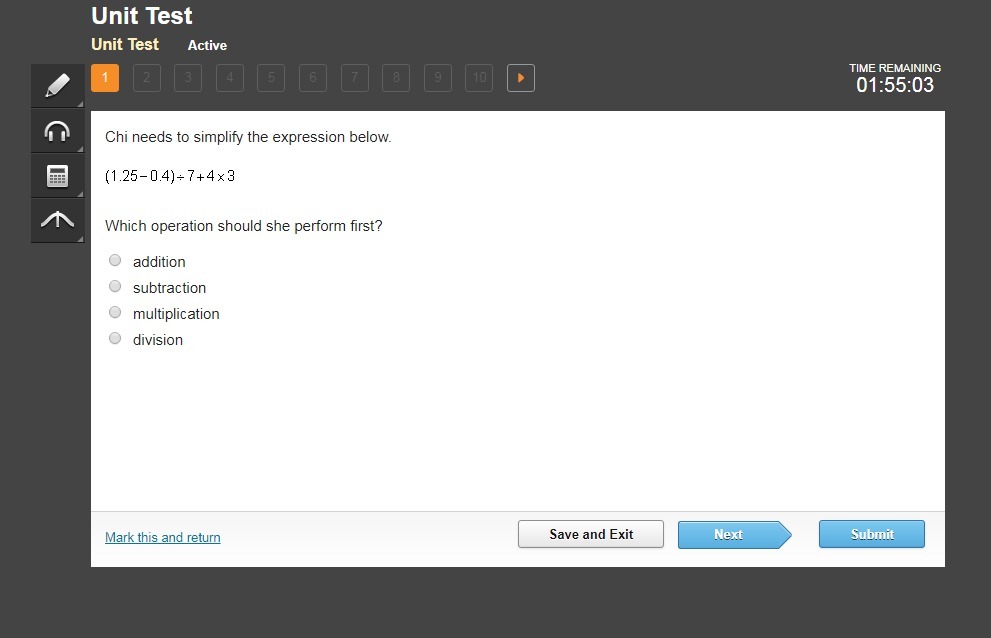Collapse the tool sidebar with the up arrow

coord(57,221)
